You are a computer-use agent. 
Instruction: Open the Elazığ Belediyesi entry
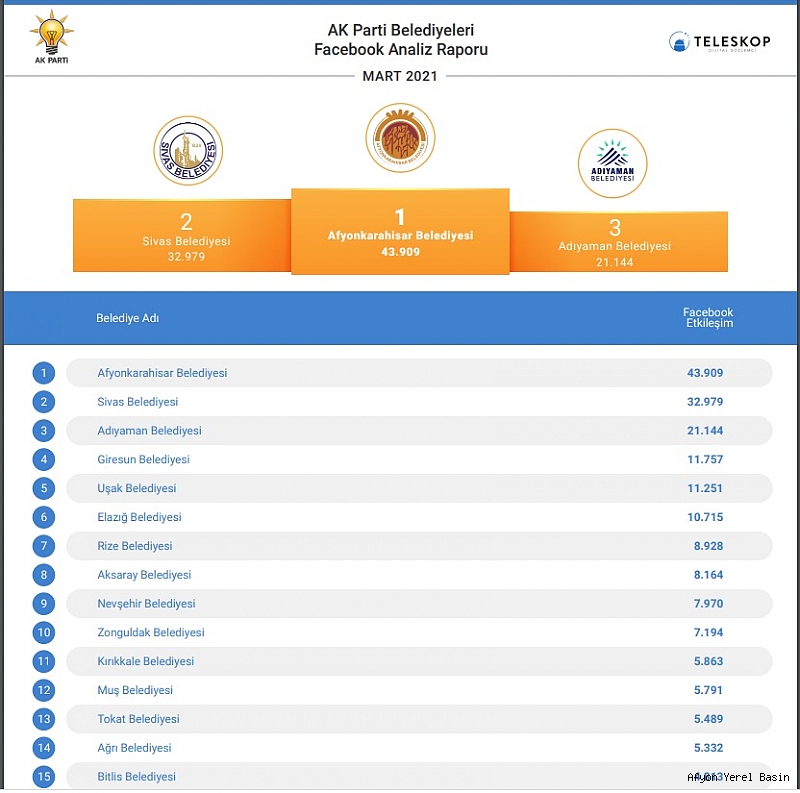139,518
